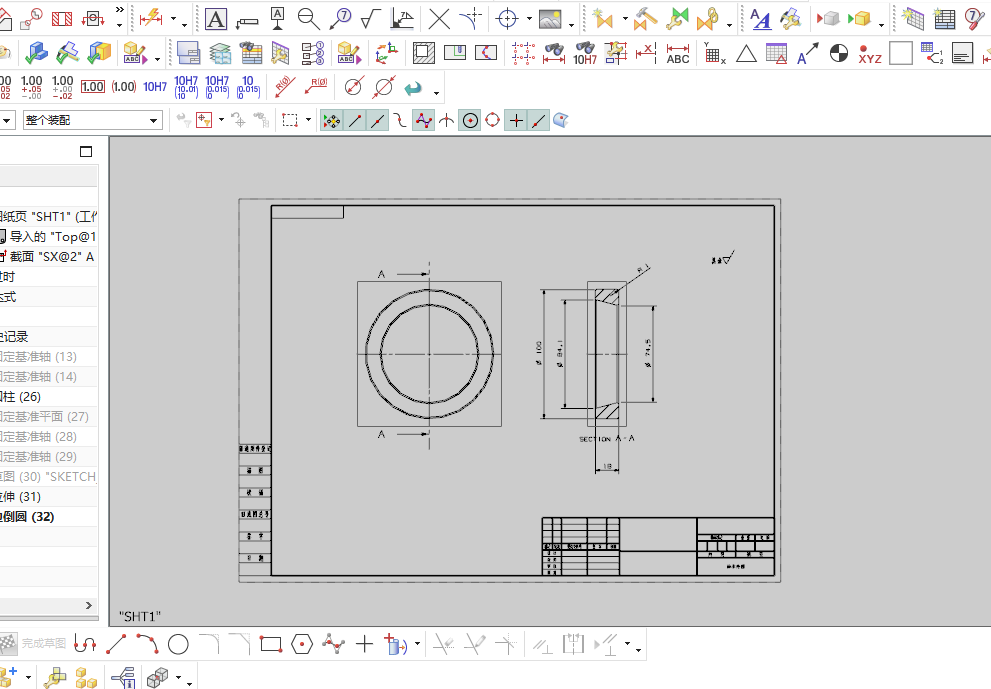The image size is (991, 689).
Task: Insert a Center Mark symbol
Action: (508, 19)
